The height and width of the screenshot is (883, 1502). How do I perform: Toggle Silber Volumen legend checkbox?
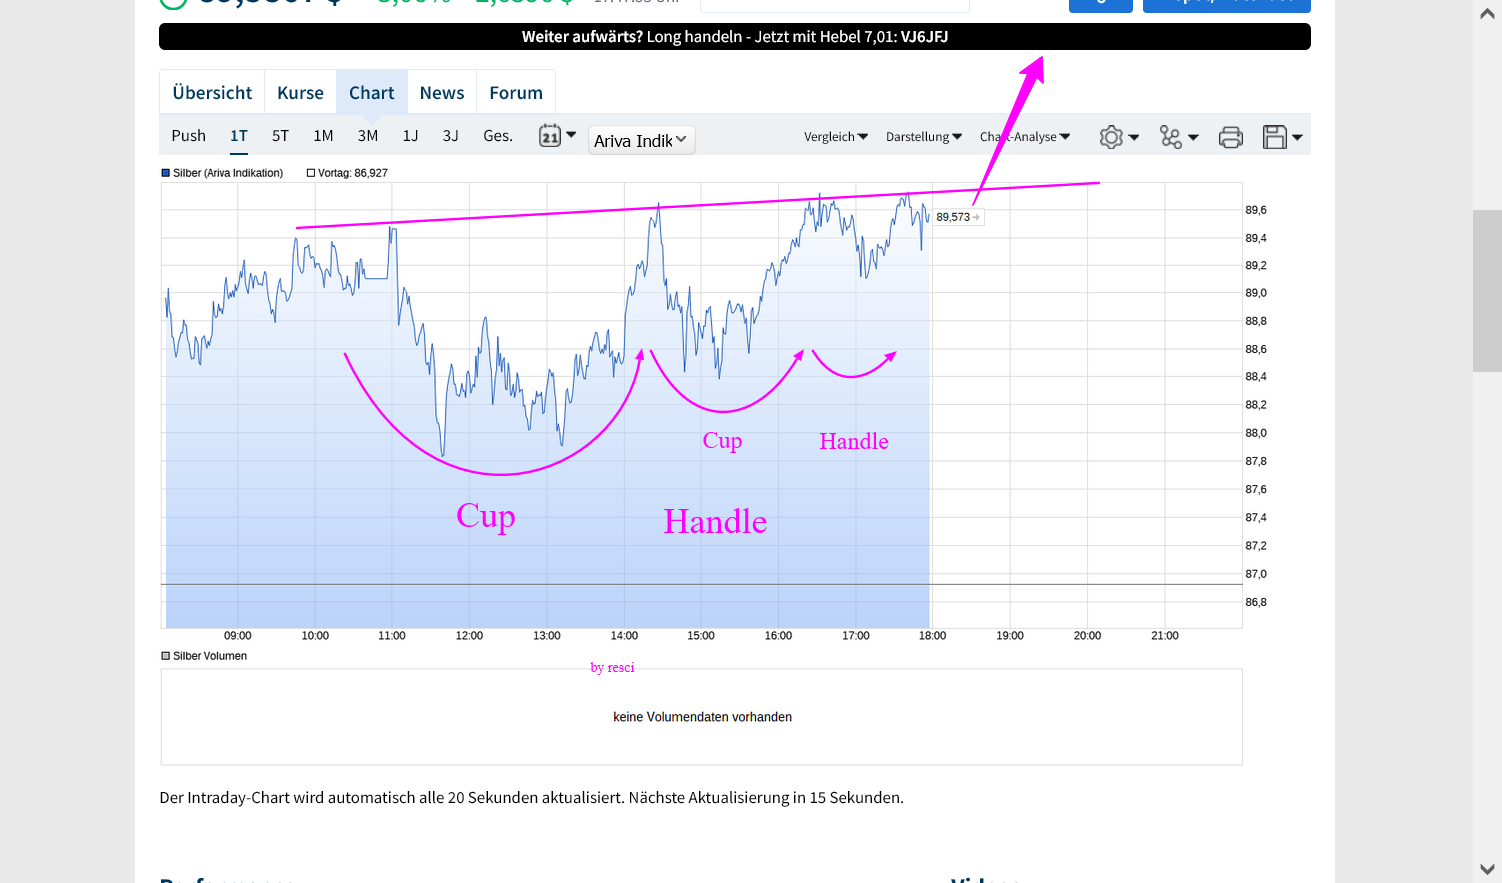click(x=166, y=656)
